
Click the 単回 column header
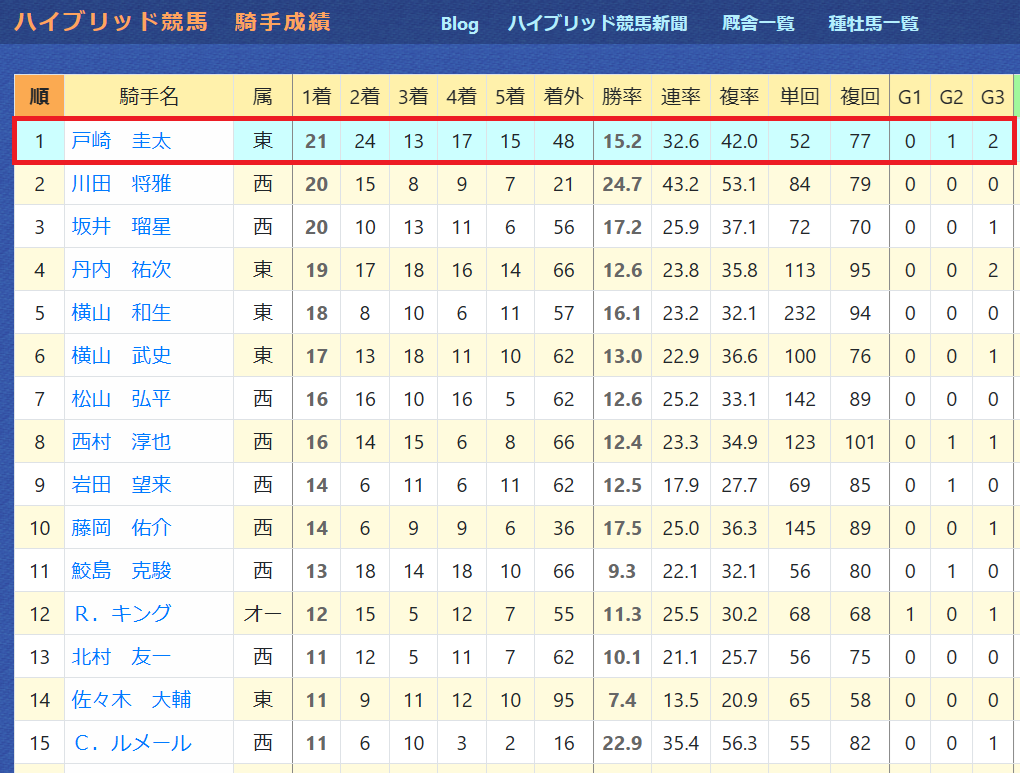(800, 97)
